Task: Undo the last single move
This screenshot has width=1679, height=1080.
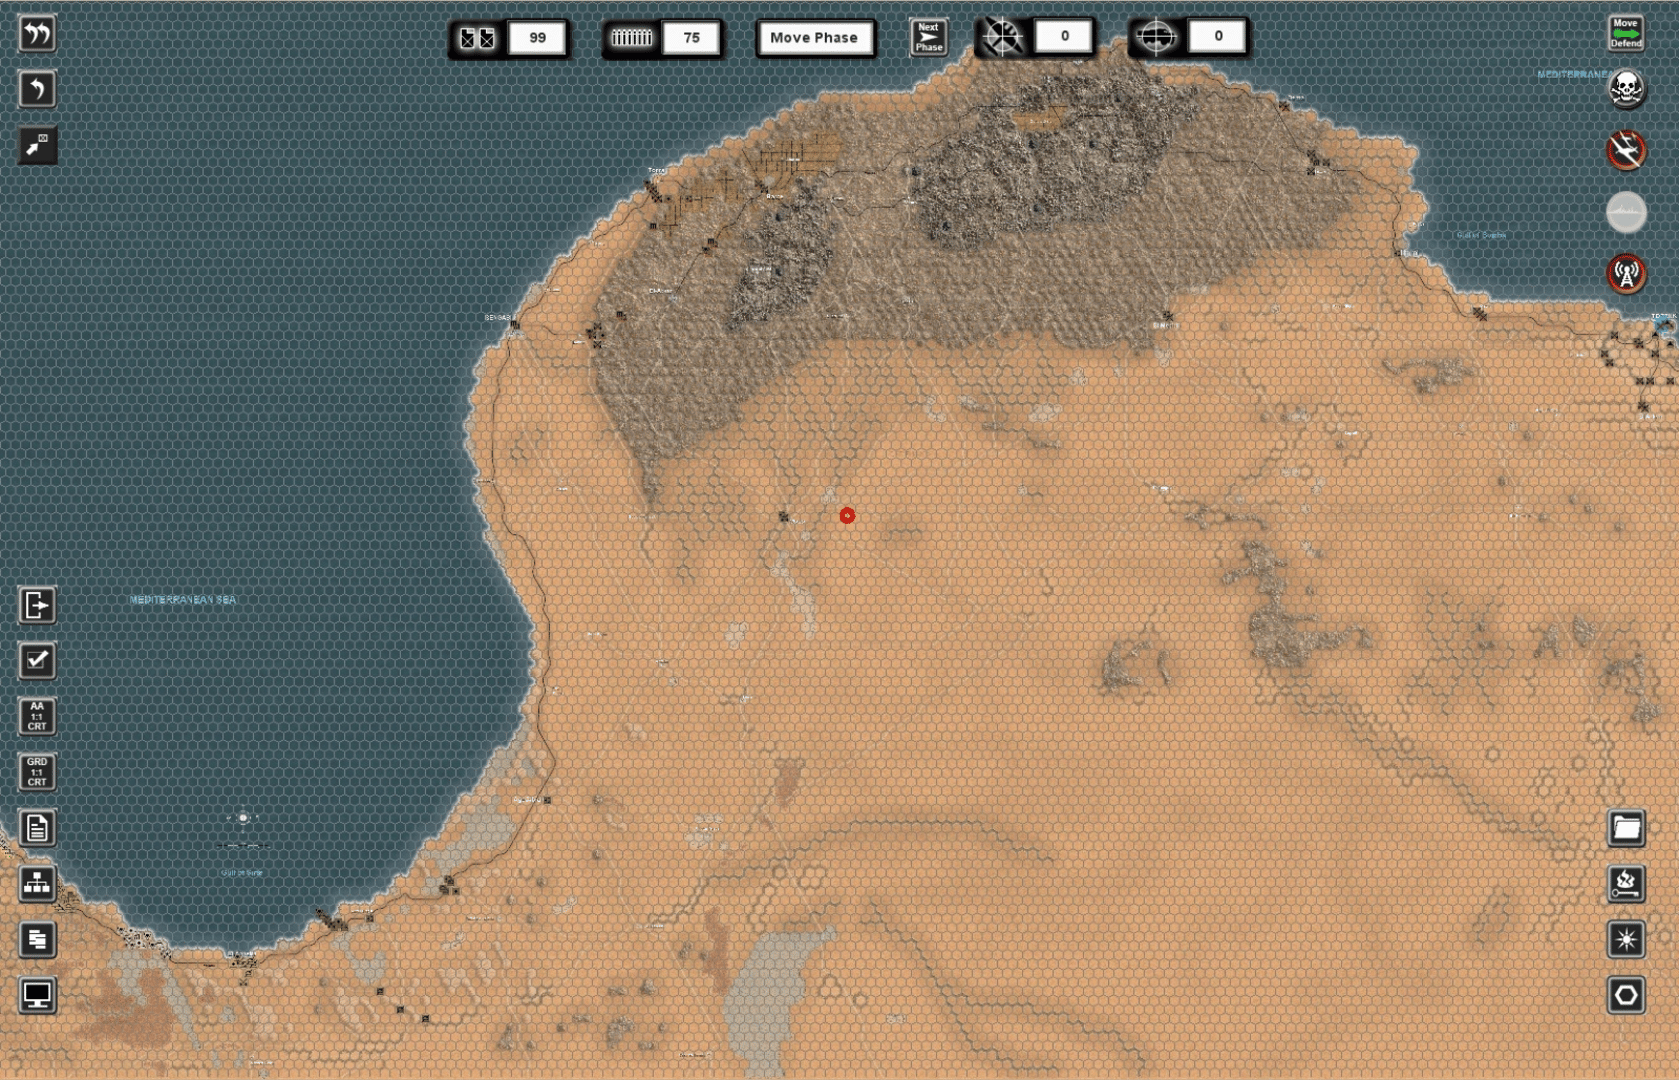Action: coord(37,90)
